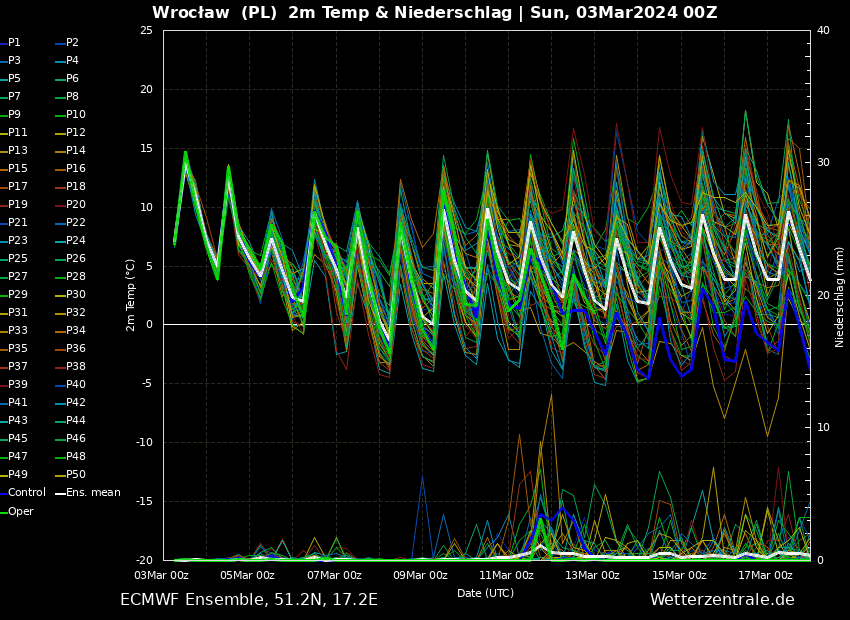Click the ECMWF Ensemble, 51.2N, 17.2E caption

pyautogui.click(x=249, y=600)
